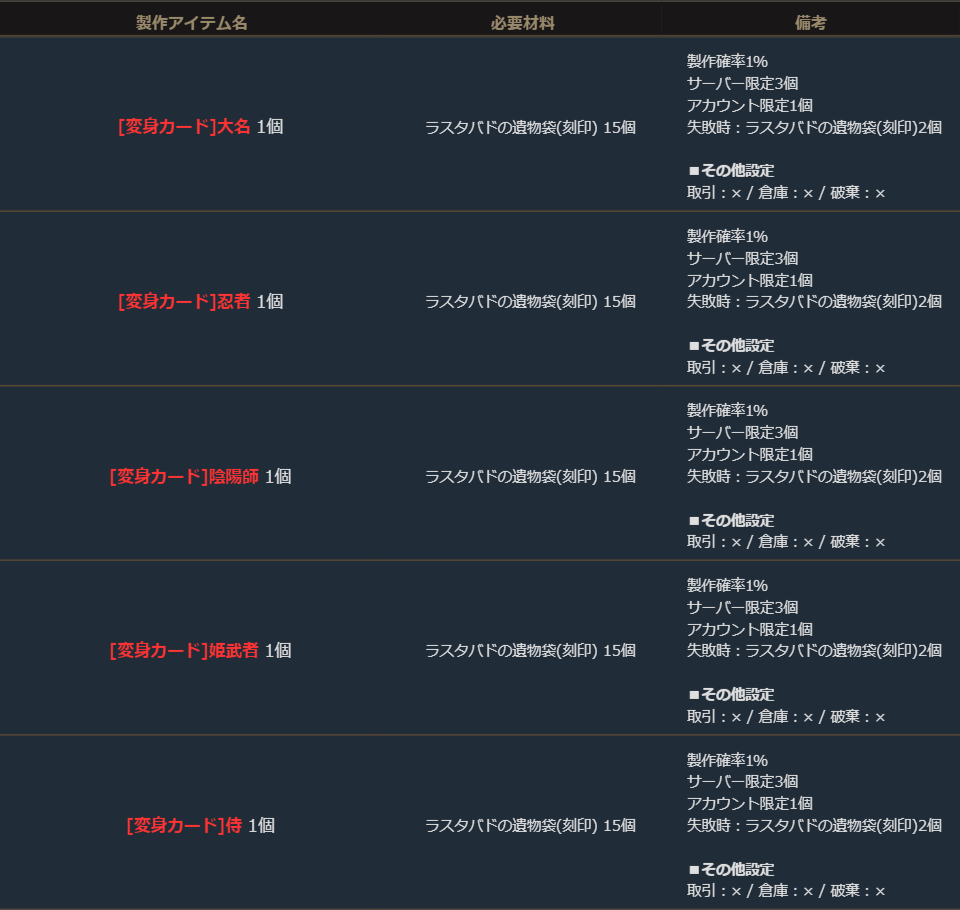Click the 必要材料 column header
This screenshot has width=960, height=910.
522,22
